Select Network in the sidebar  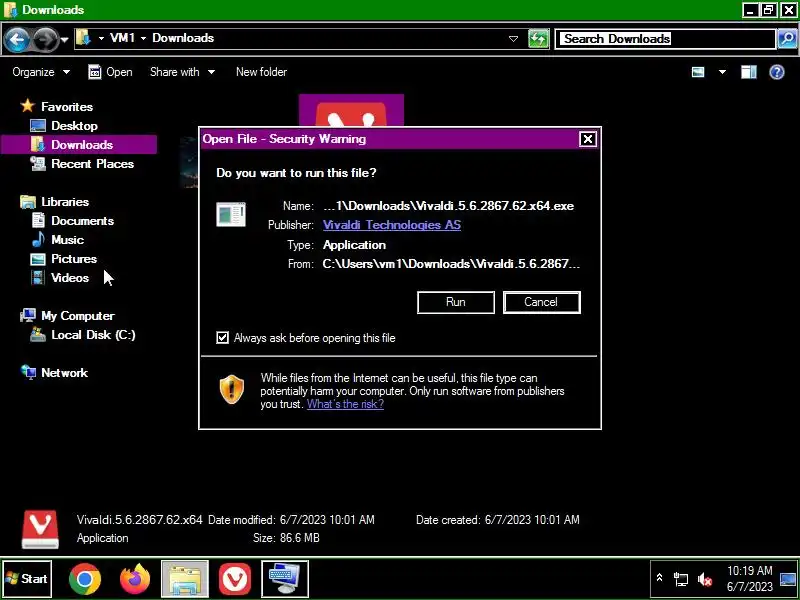(64, 373)
